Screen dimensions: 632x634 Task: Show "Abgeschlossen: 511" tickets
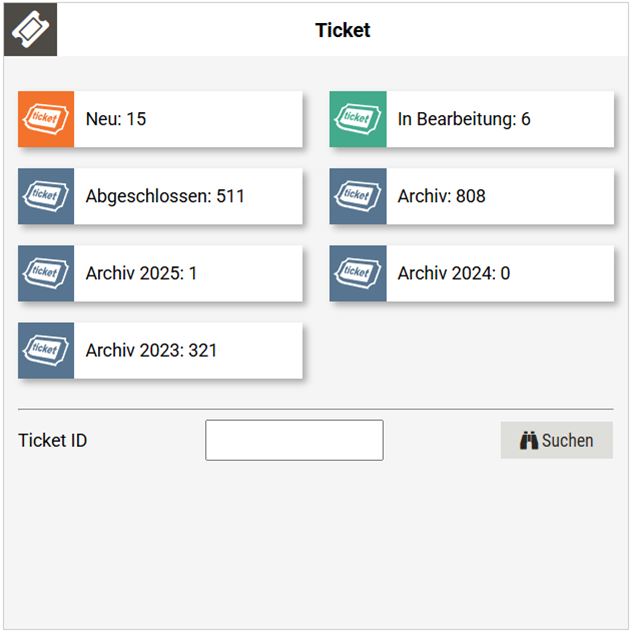[x=165, y=196]
